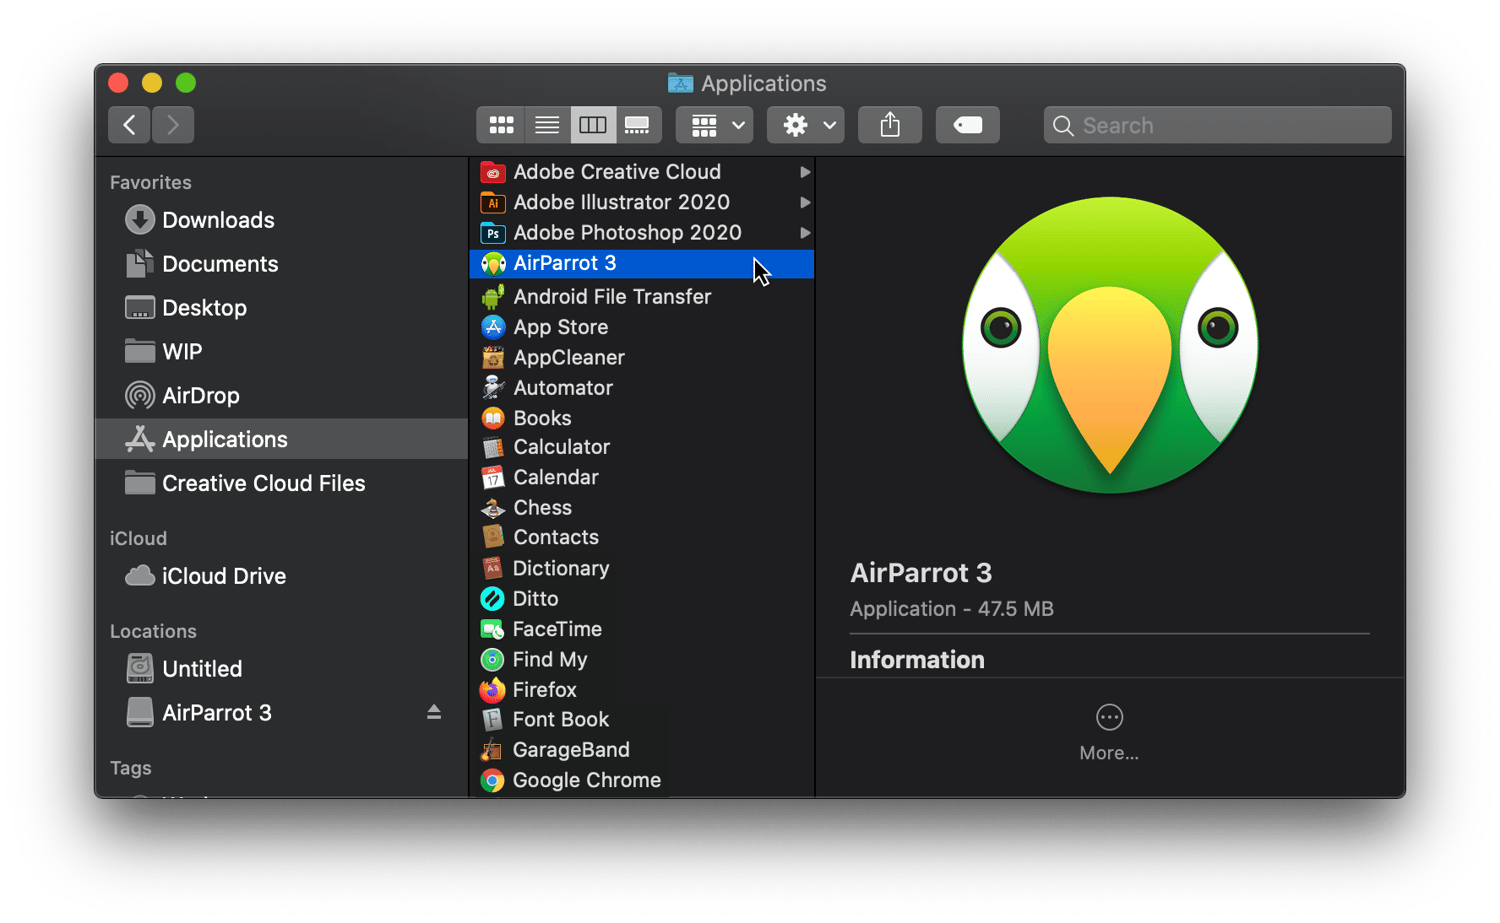
Task: Click the GarageBand guitar icon
Action: pyautogui.click(x=493, y=750)
